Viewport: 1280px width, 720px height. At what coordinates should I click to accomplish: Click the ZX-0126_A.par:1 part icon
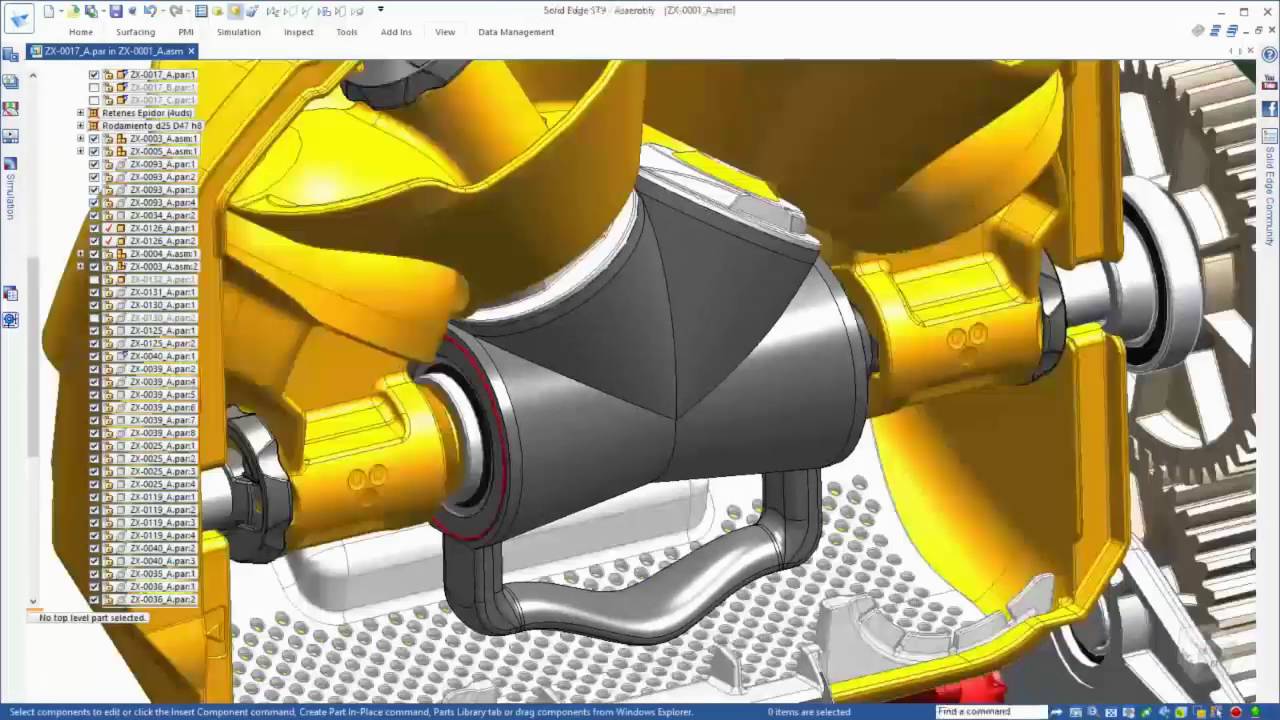point(121,229)
